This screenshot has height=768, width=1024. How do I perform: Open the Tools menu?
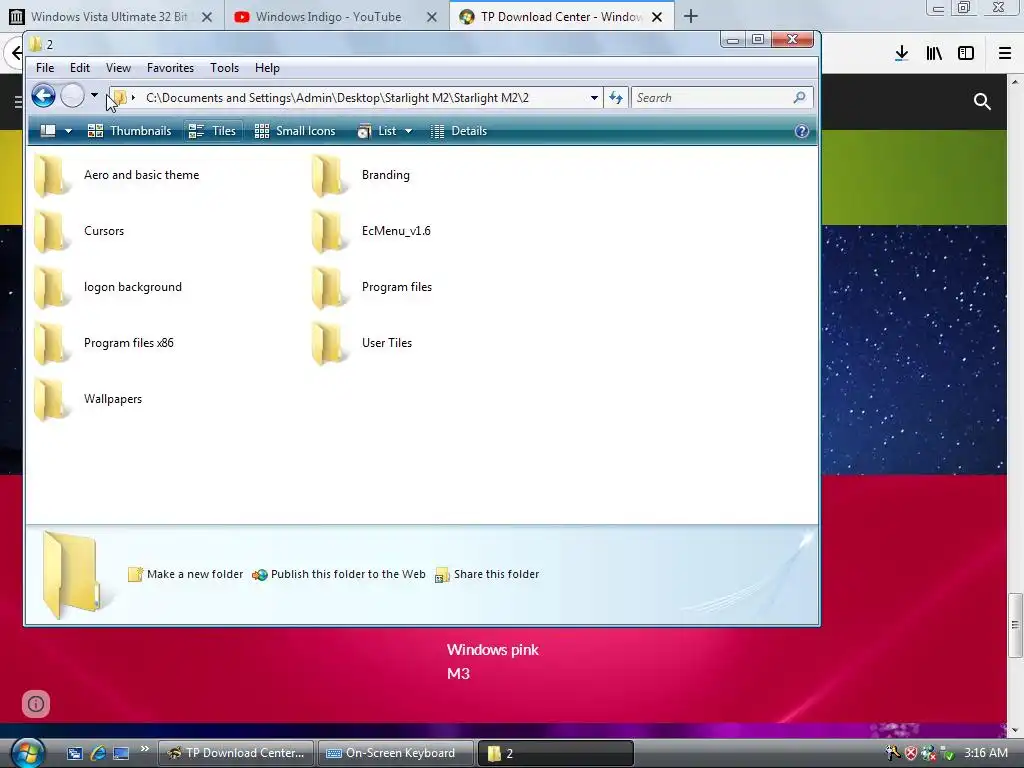click(224, 68)
